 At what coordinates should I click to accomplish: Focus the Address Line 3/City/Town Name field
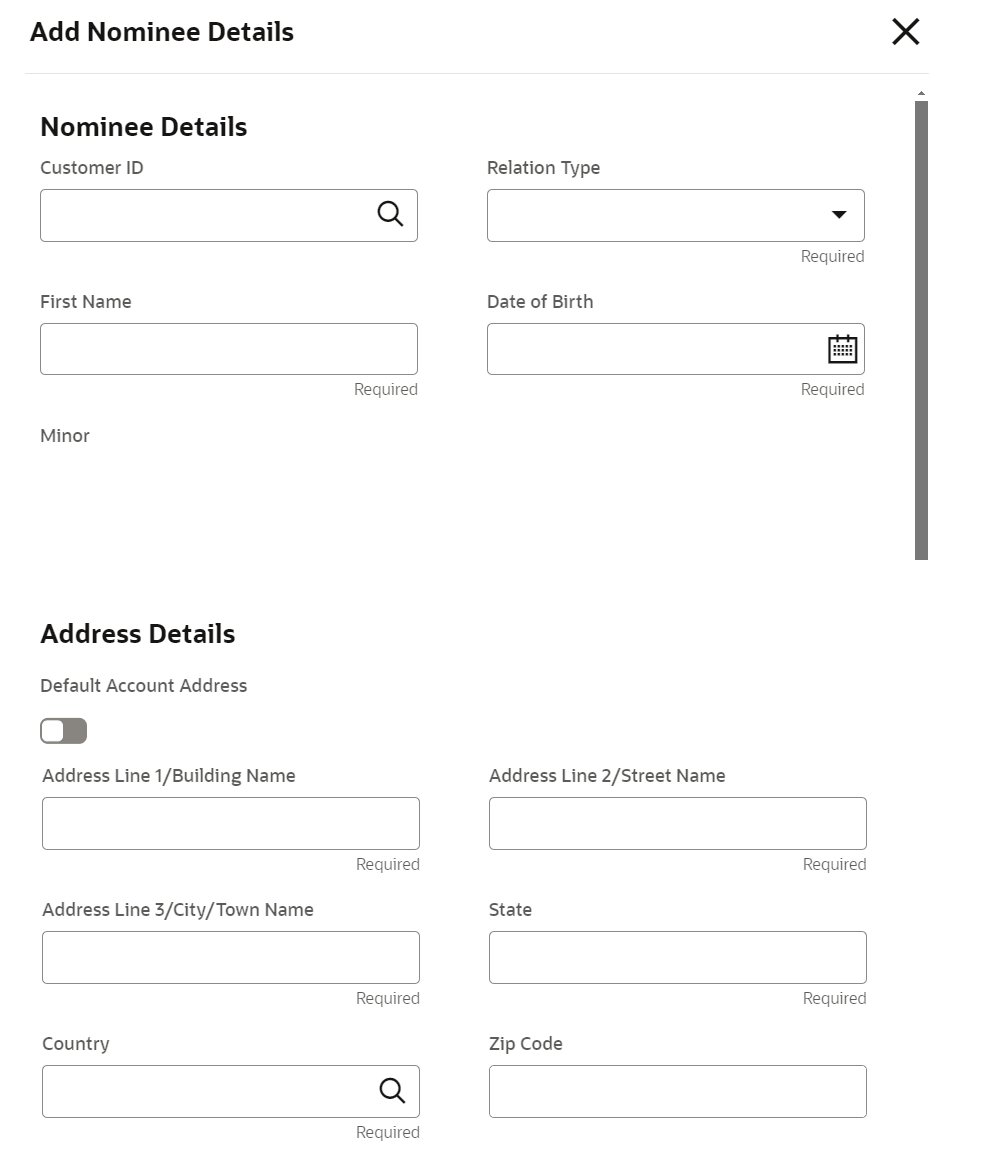tap(230, 957)
